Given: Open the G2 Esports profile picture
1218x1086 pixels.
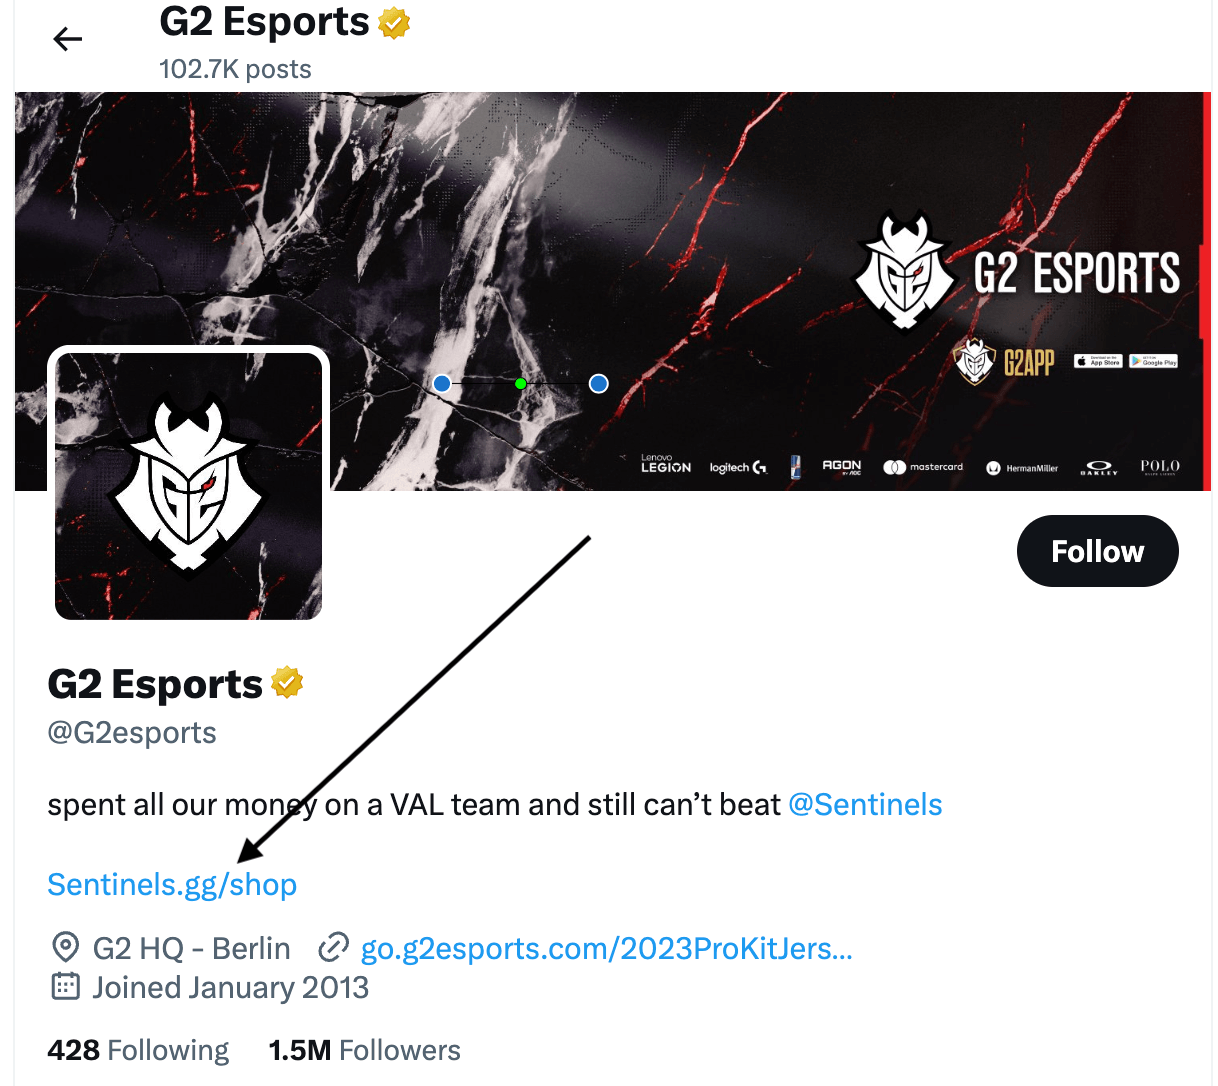Looking at the screenshot, I should (188, 485).
